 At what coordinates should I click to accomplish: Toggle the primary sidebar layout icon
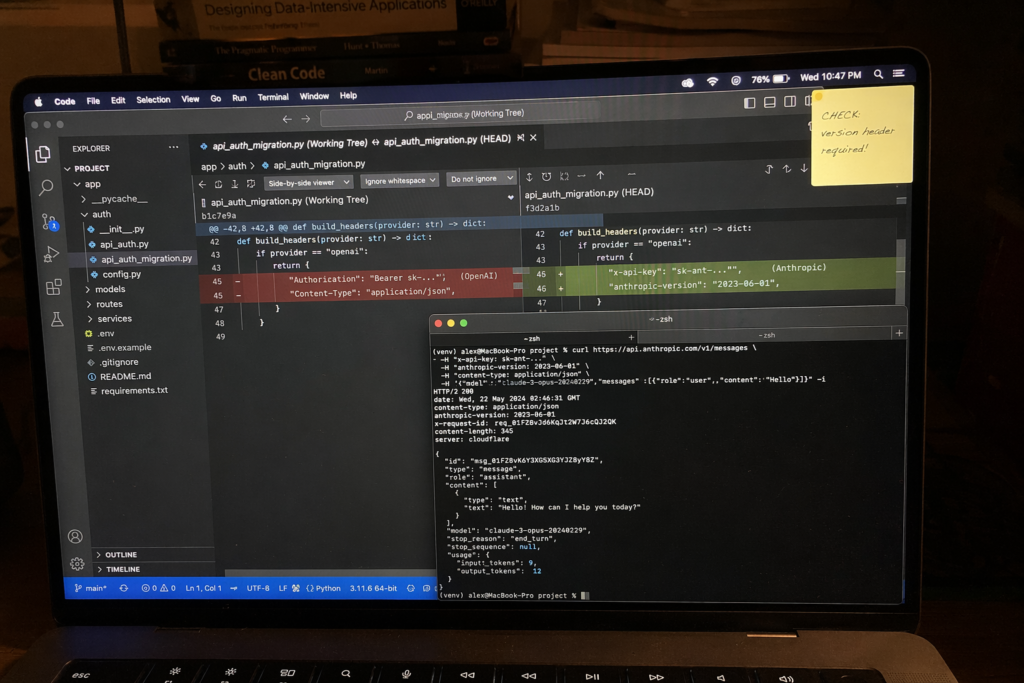[750, 103]
